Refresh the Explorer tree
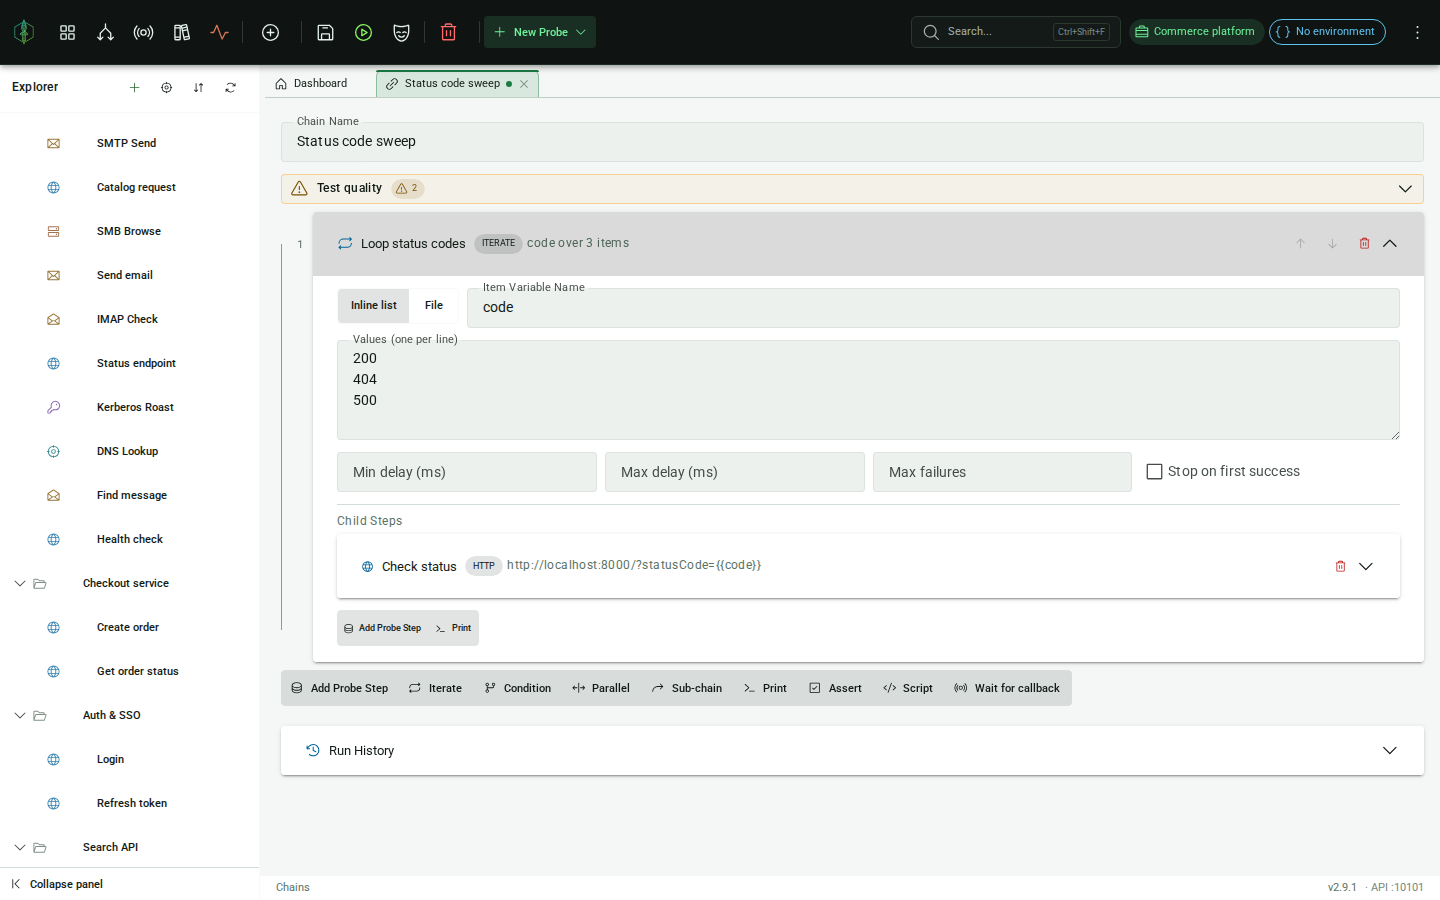Image resolution: width=1440 pixels, height=900 pixels. coord(230,87)
